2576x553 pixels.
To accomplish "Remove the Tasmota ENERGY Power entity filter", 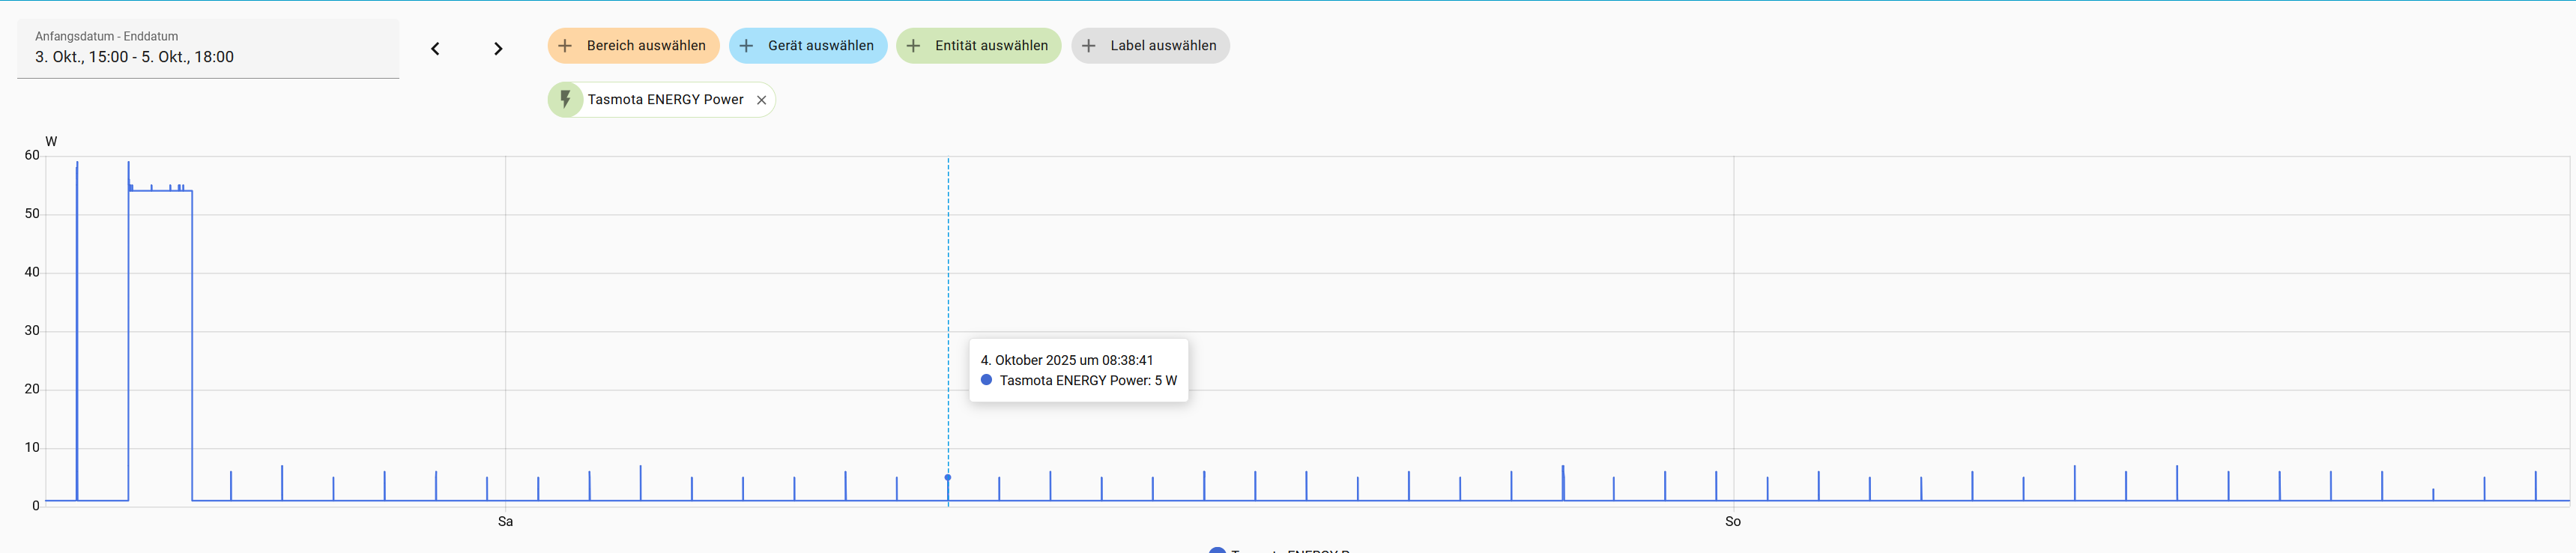I will point(761,100).
